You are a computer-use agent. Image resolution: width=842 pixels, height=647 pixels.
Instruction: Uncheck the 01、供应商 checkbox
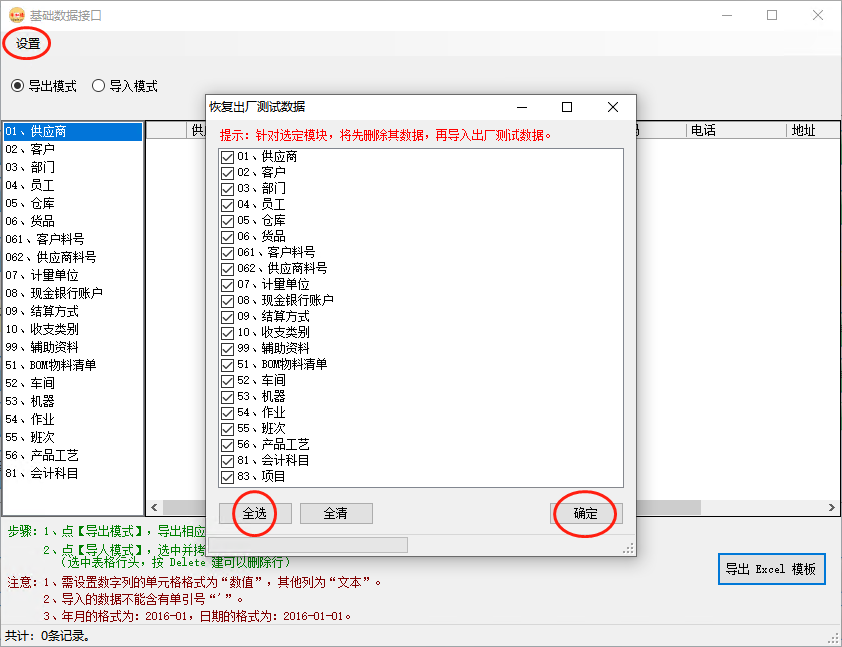227,157
